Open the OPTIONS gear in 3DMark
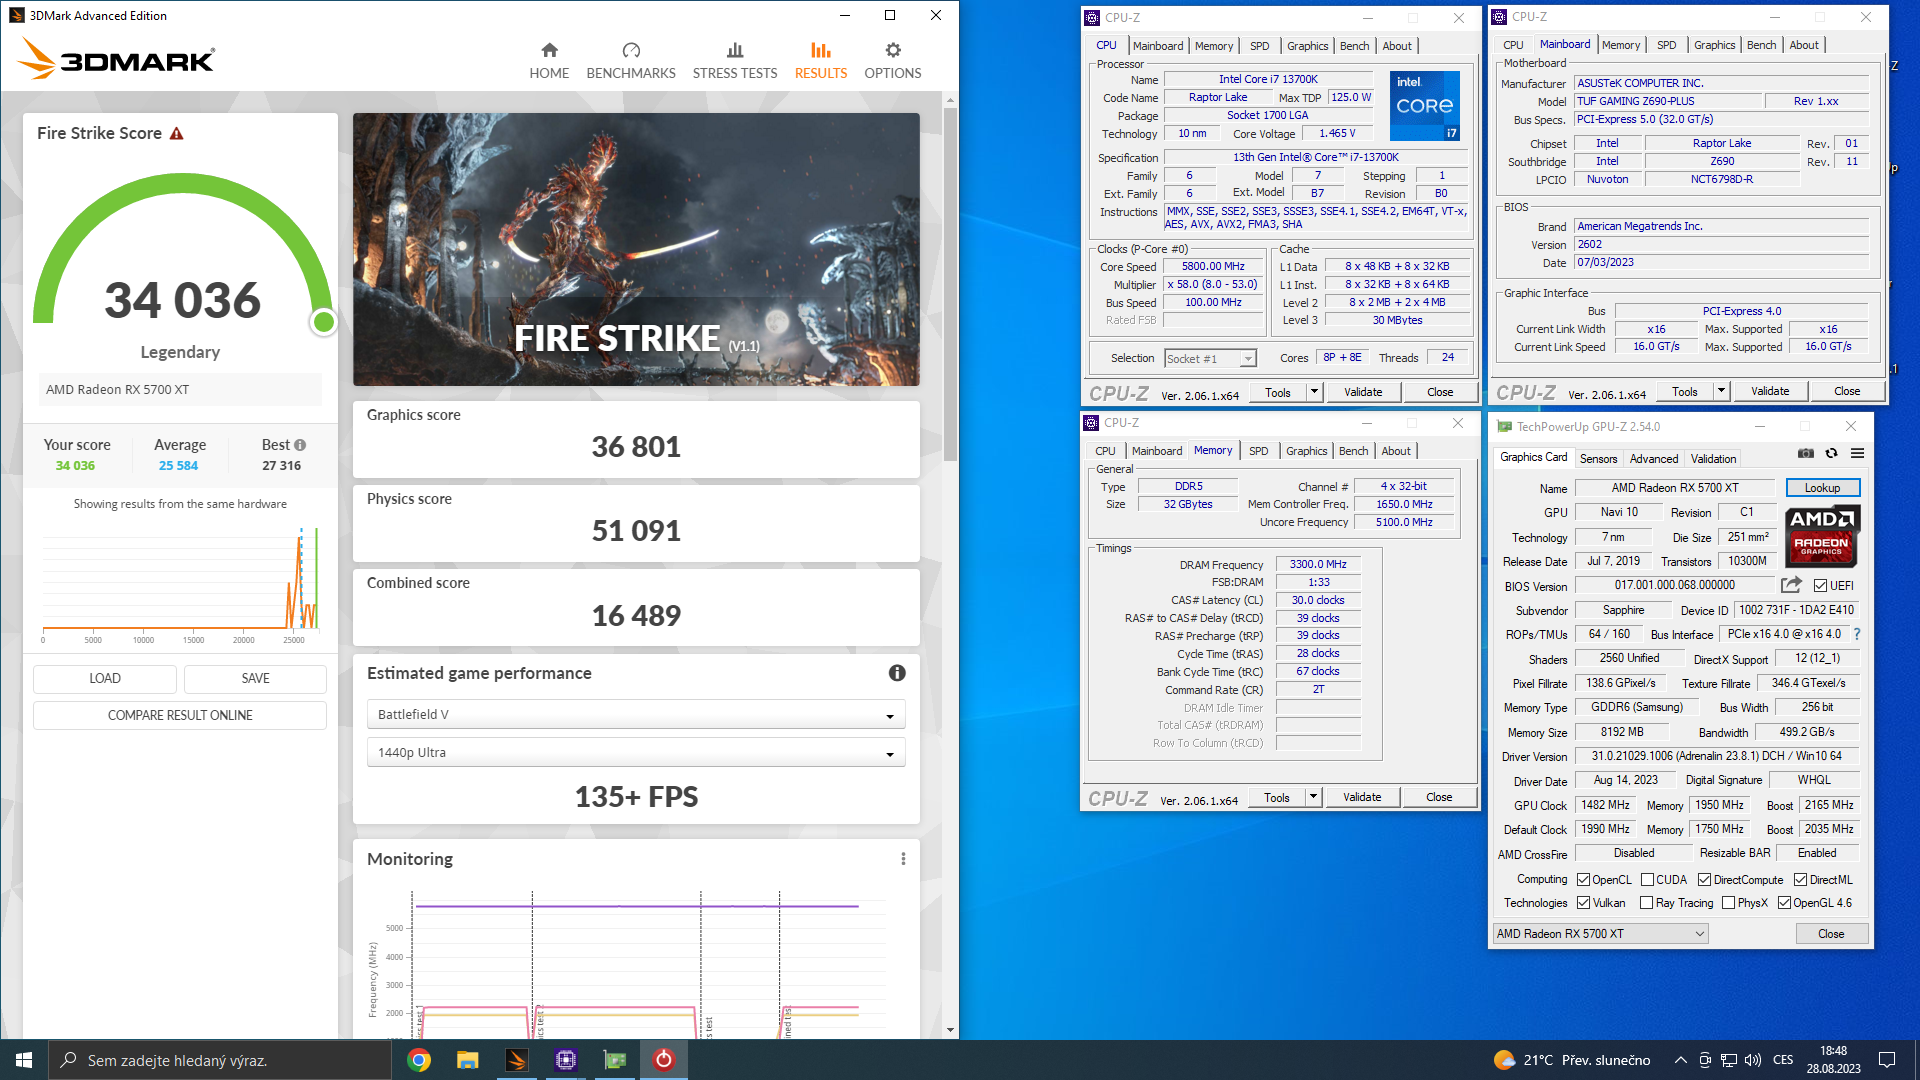The image size is (1920, 1080). (893, 61)
